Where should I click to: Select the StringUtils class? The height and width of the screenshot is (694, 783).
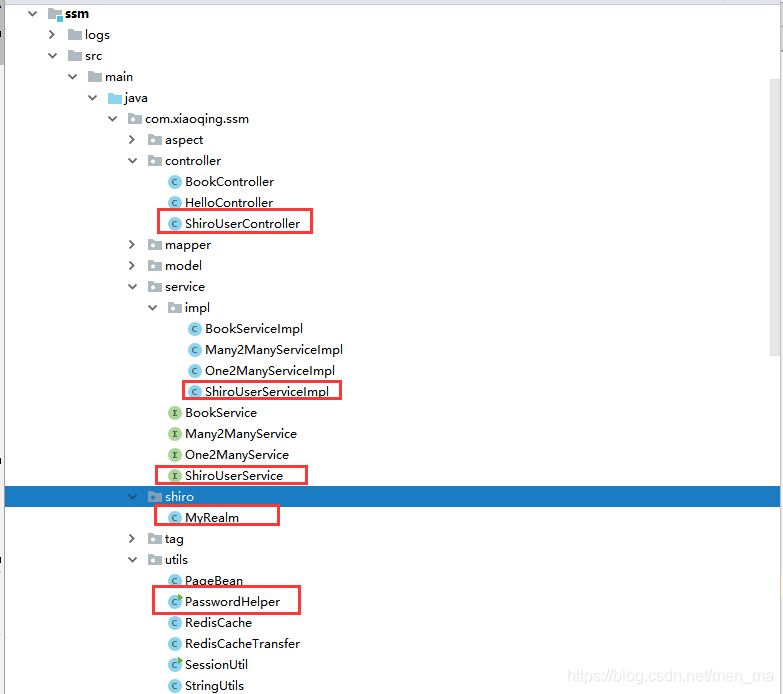click(214, 685)
